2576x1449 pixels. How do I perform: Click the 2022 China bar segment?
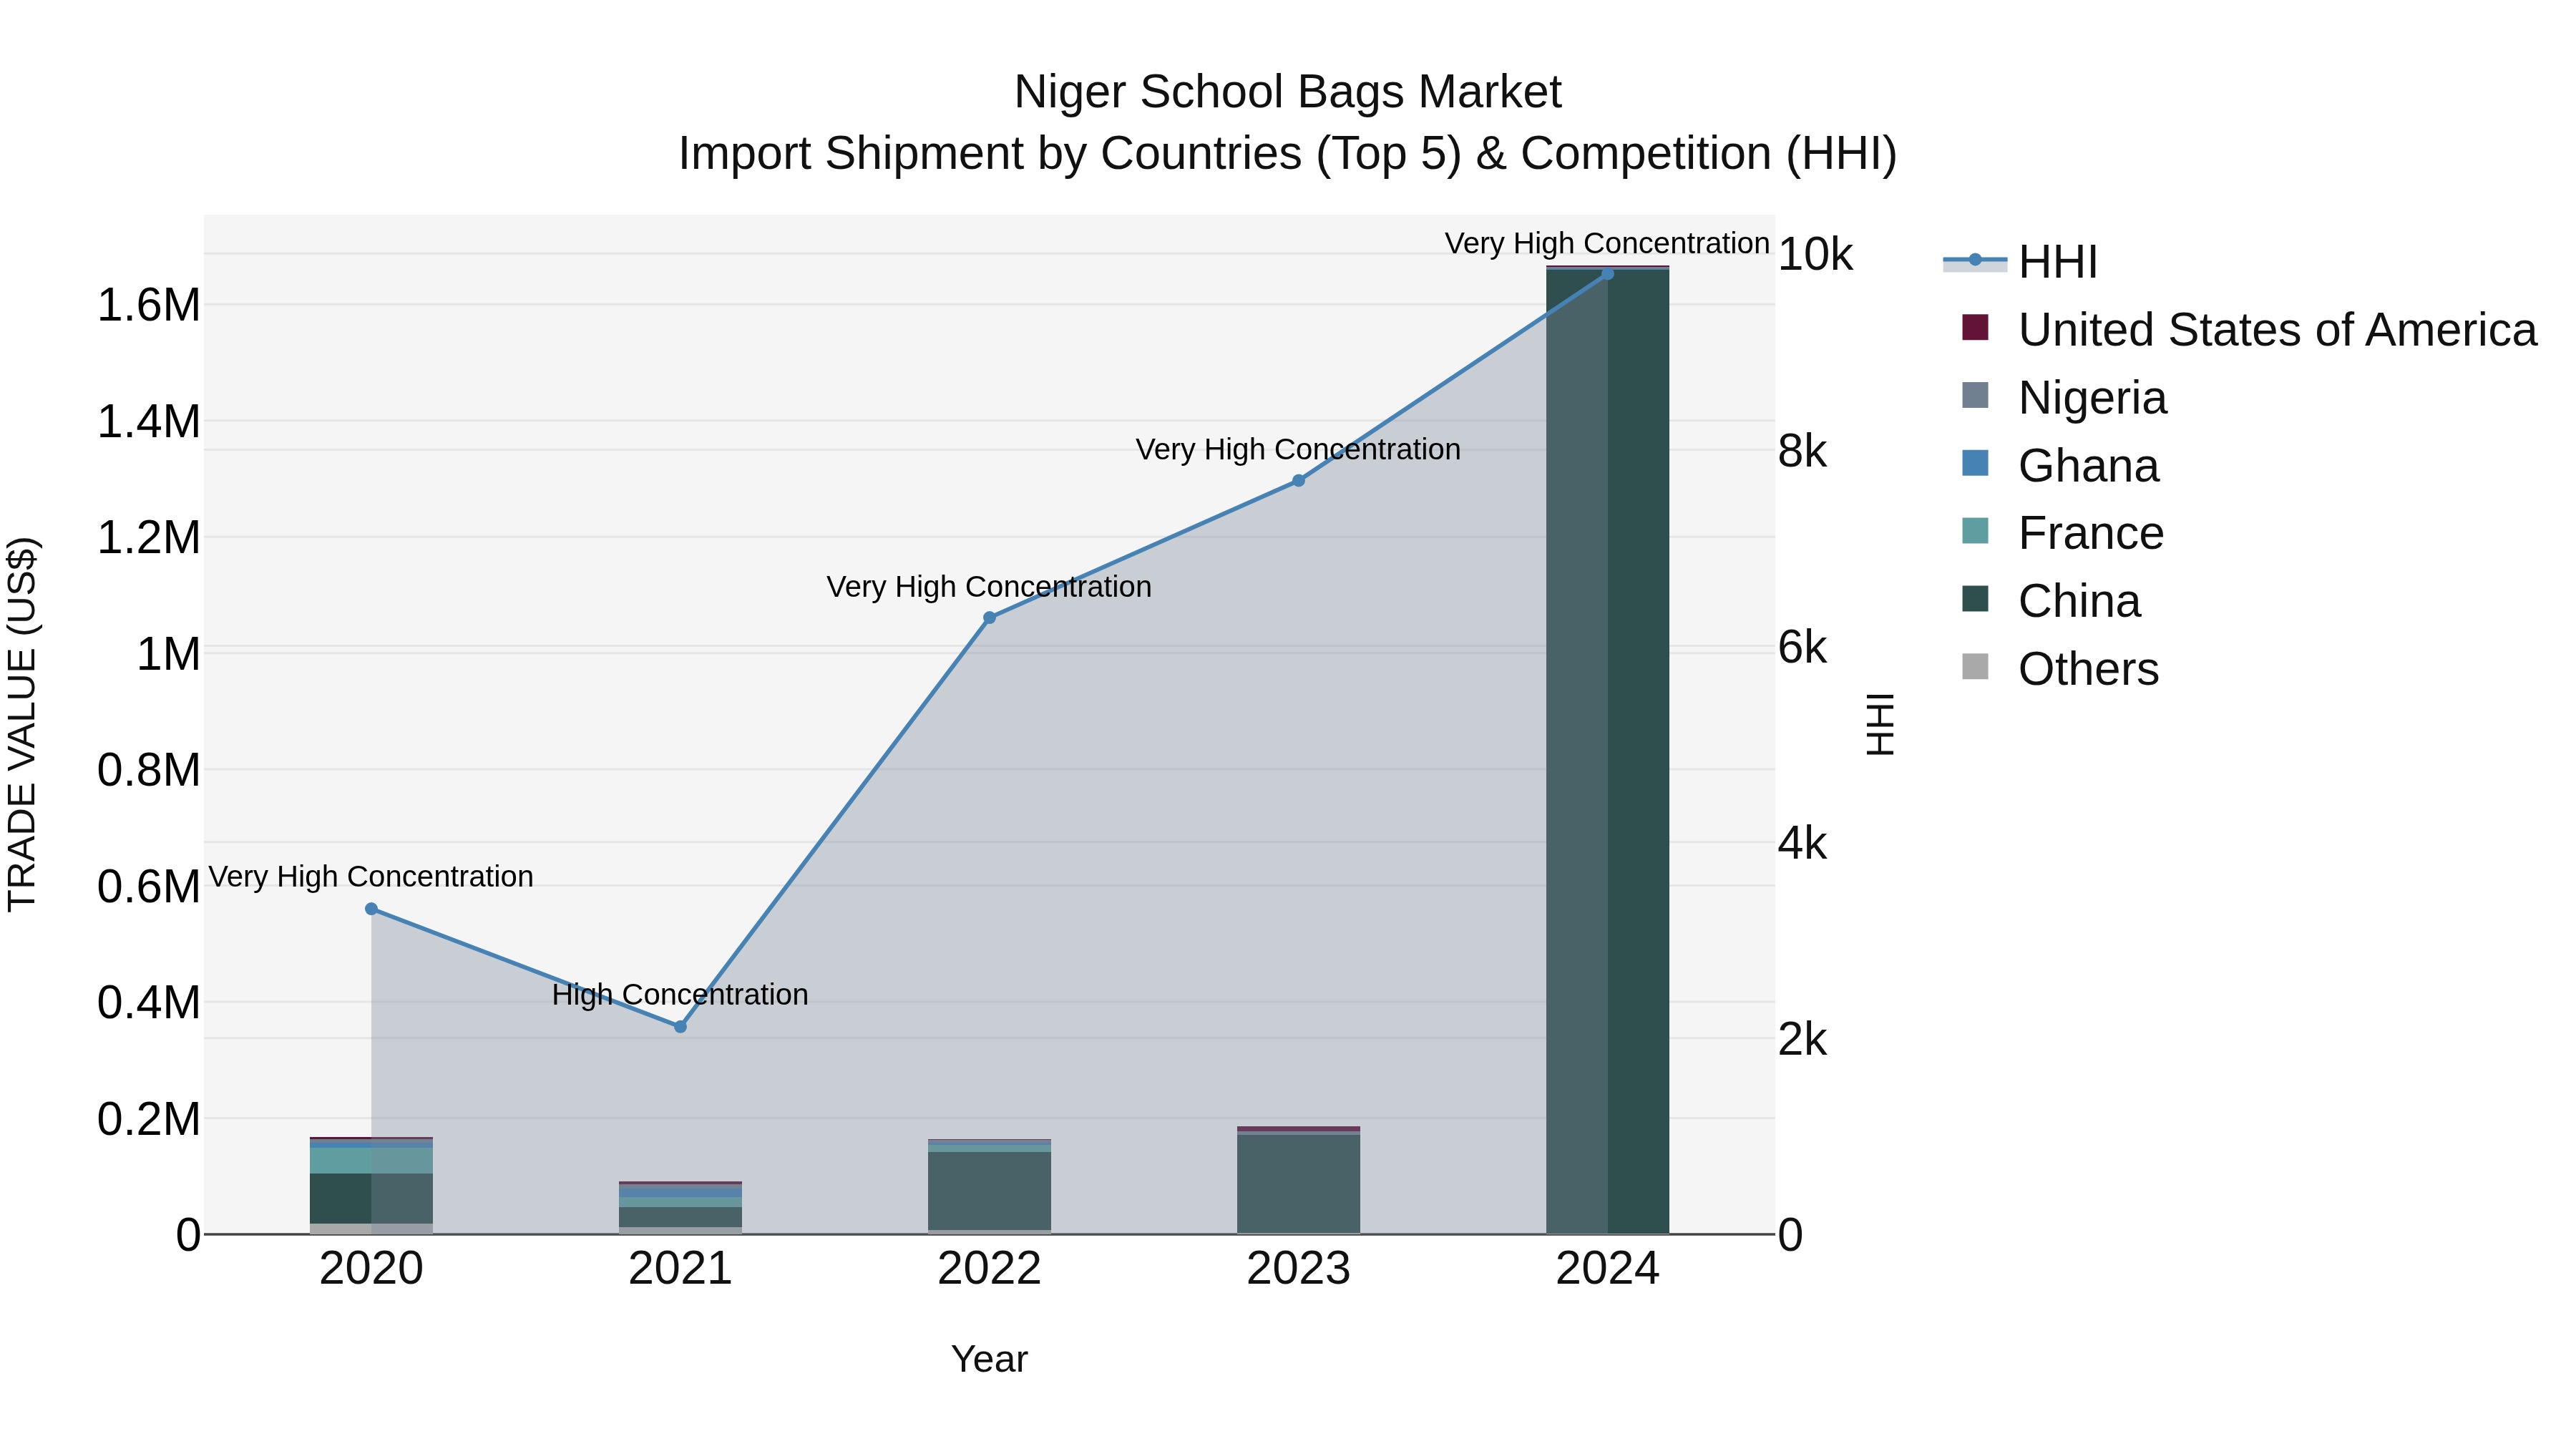point(989,1191)
